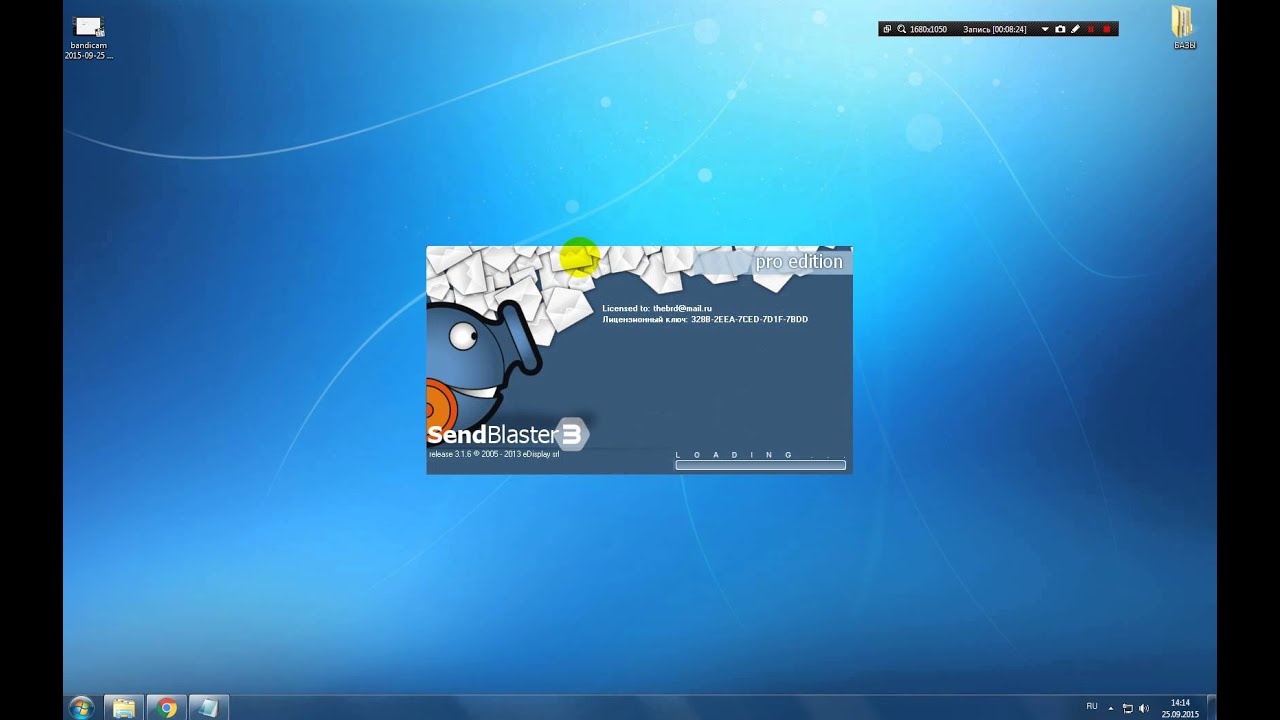Open the Windows Start menu
The height and width of the screenshot is (720, 1280).
(82, 708)
